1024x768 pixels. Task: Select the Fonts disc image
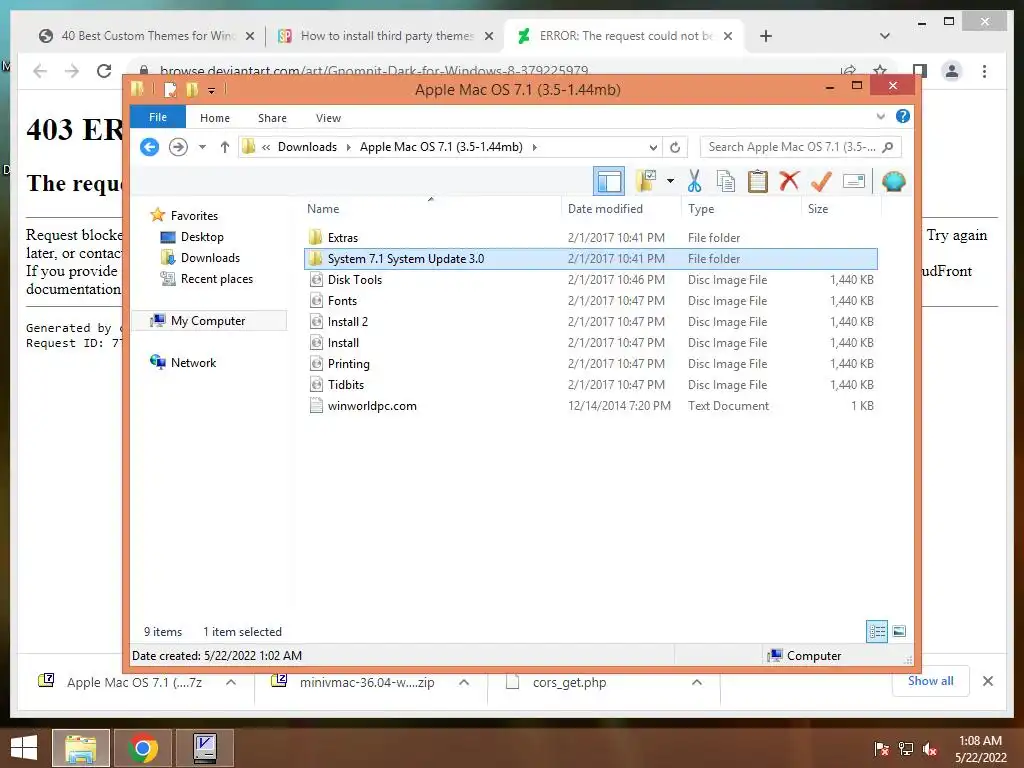coord(591,300)
